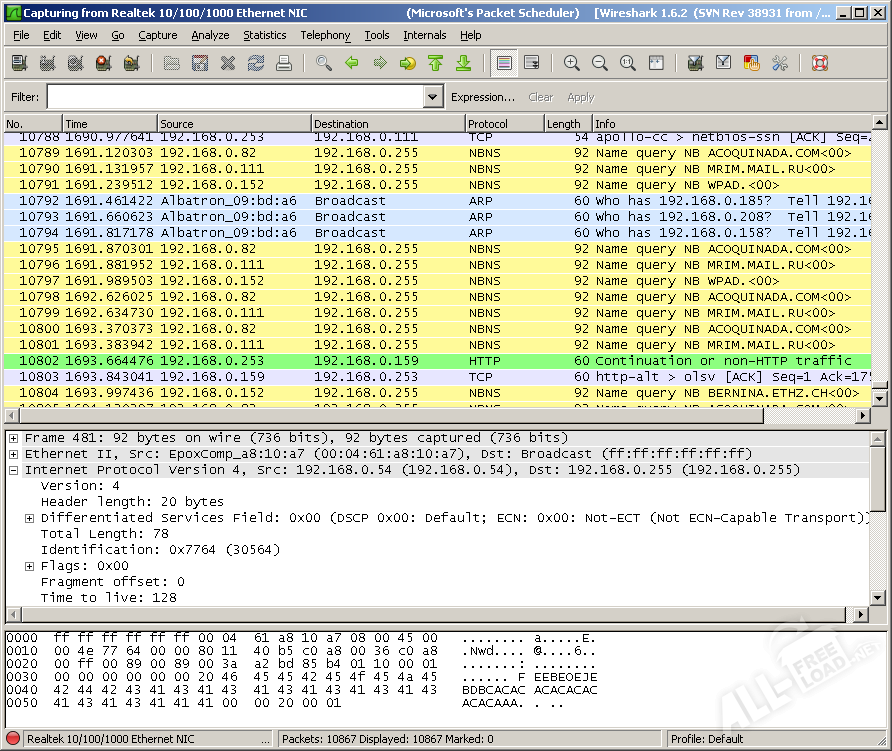
Task: Open the Statistics menu
Action: [x=264, y=35]
